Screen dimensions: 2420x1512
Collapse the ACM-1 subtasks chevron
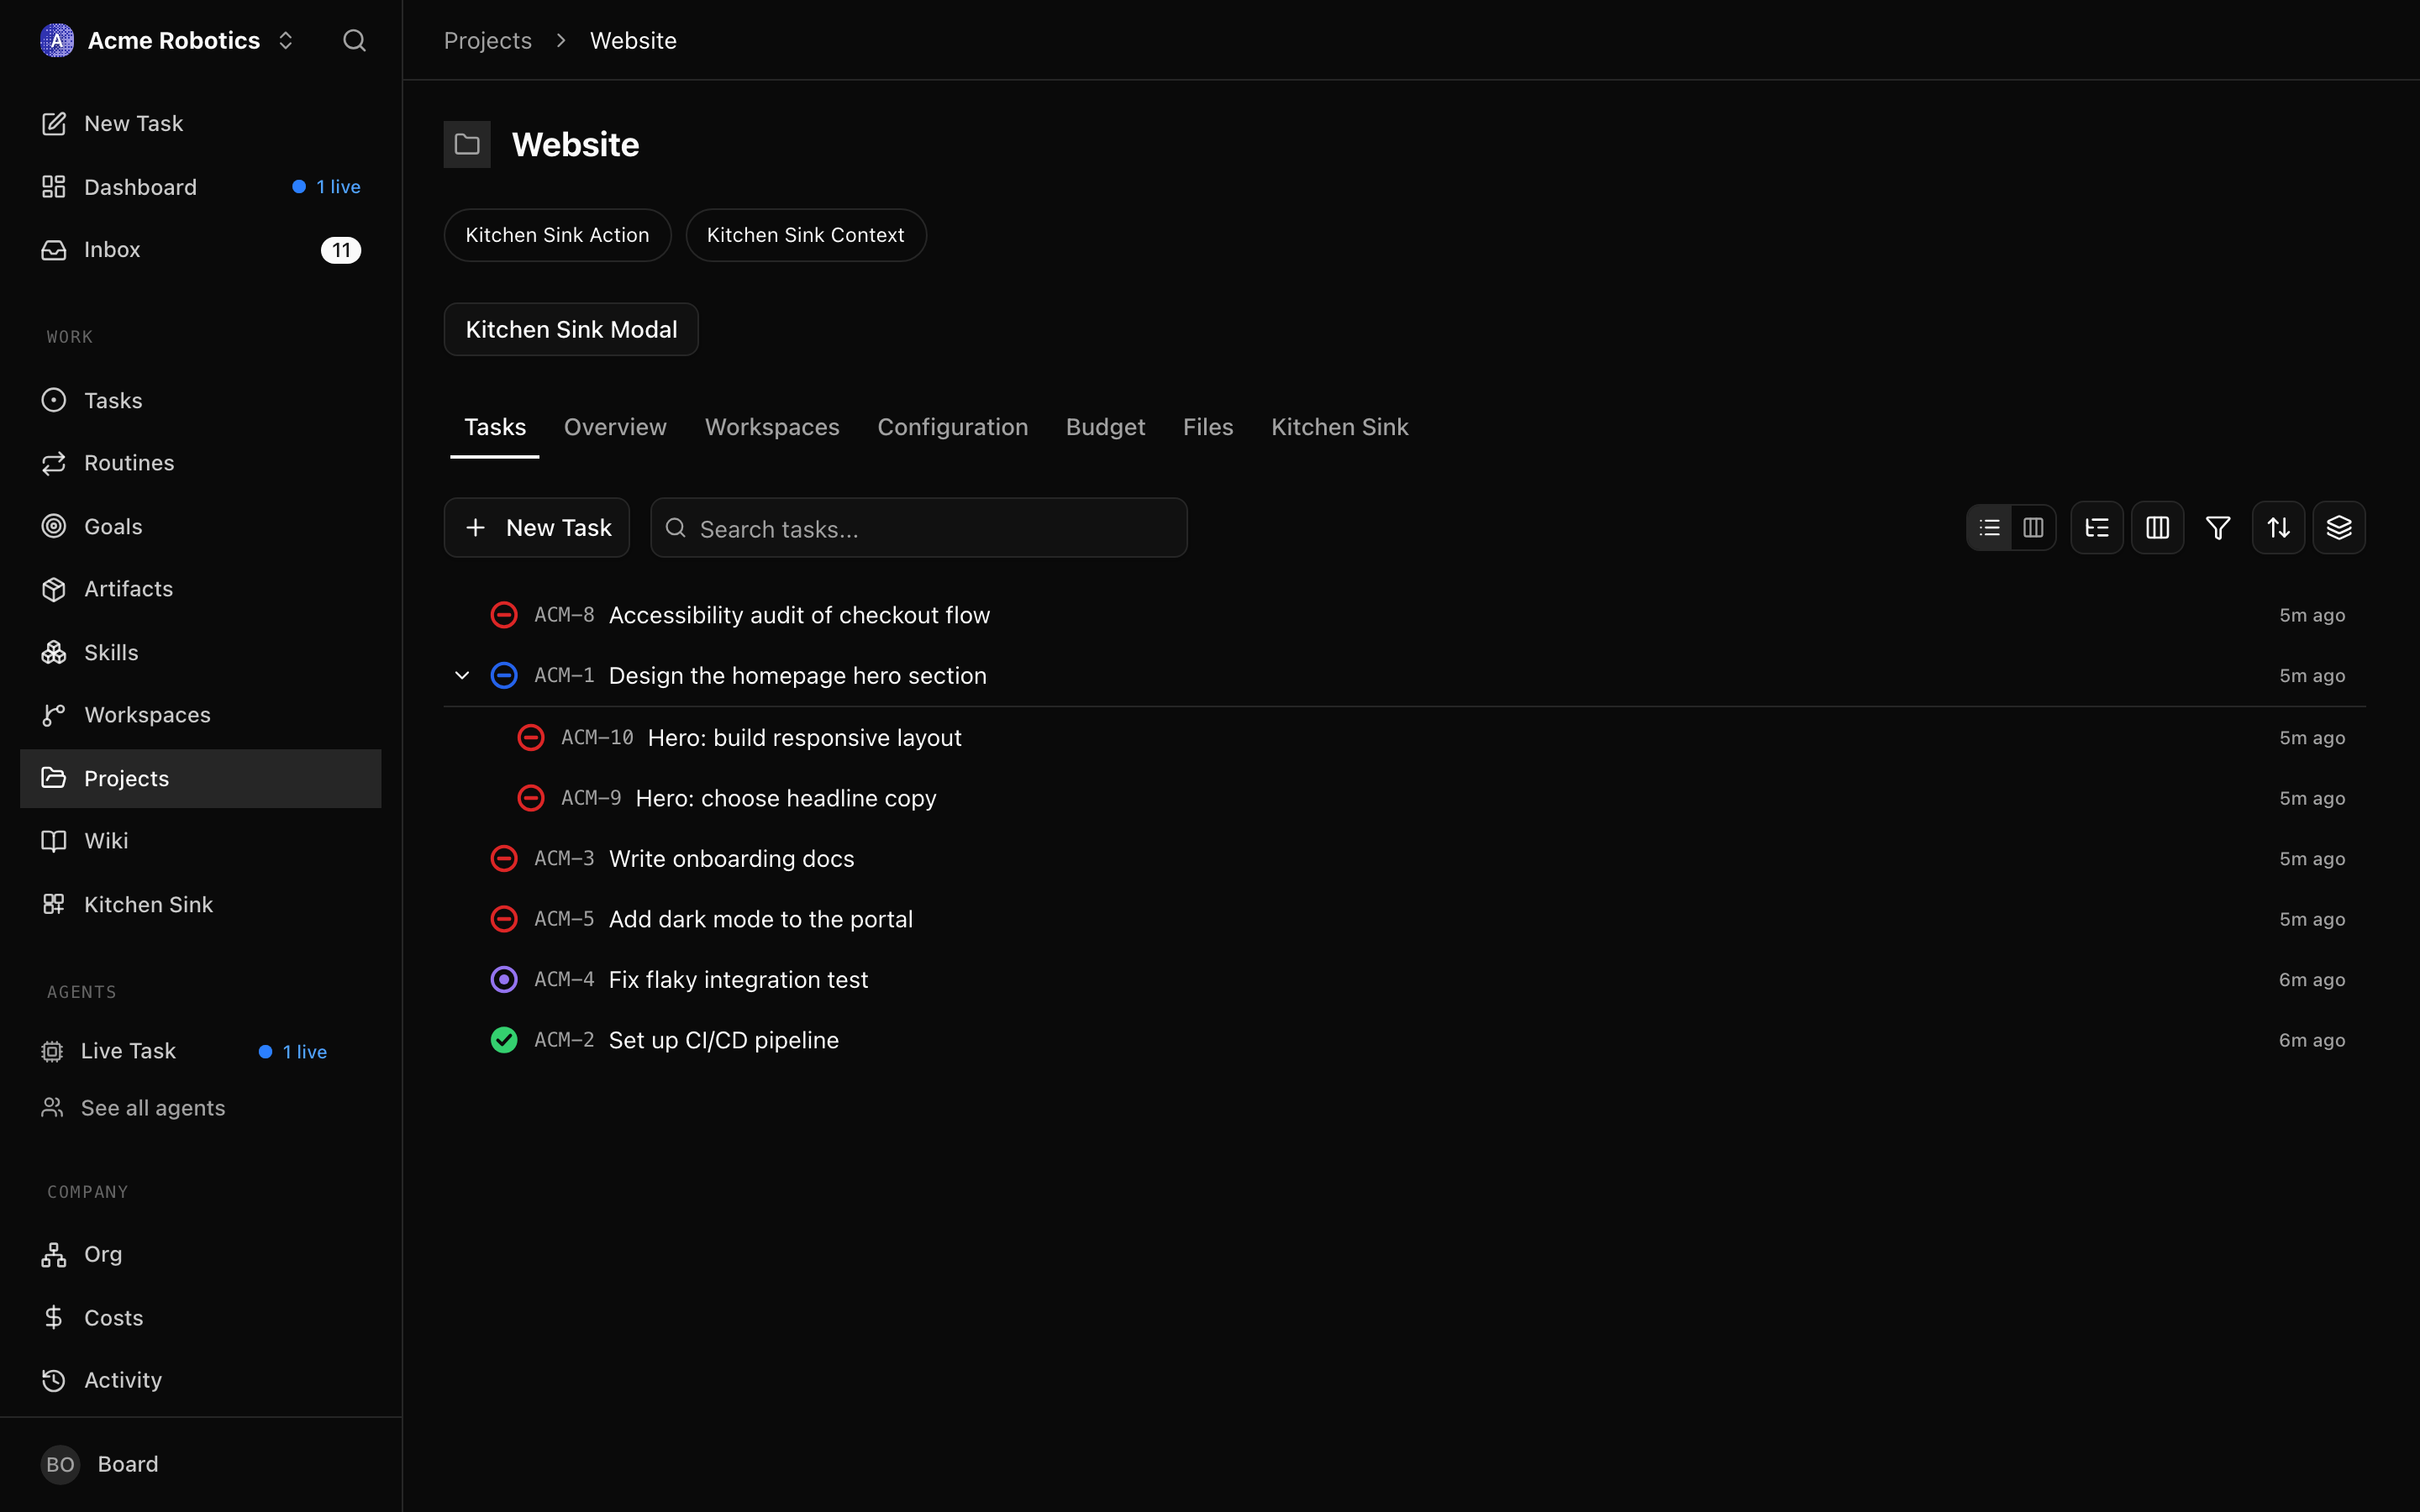pos(462,675)
